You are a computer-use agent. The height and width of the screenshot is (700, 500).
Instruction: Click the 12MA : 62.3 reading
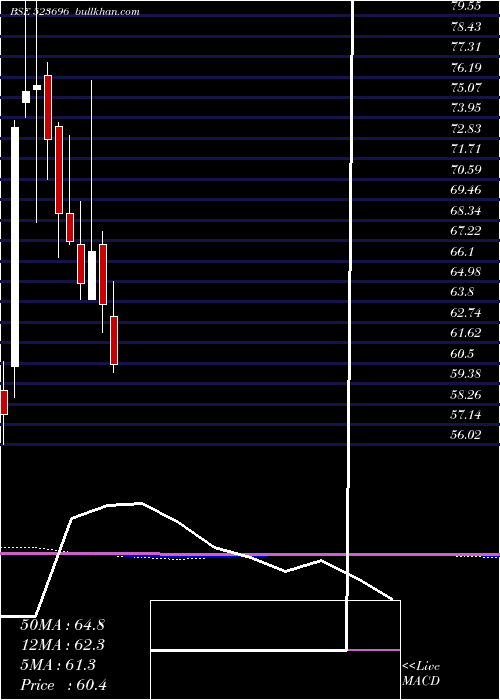point(62,645)
